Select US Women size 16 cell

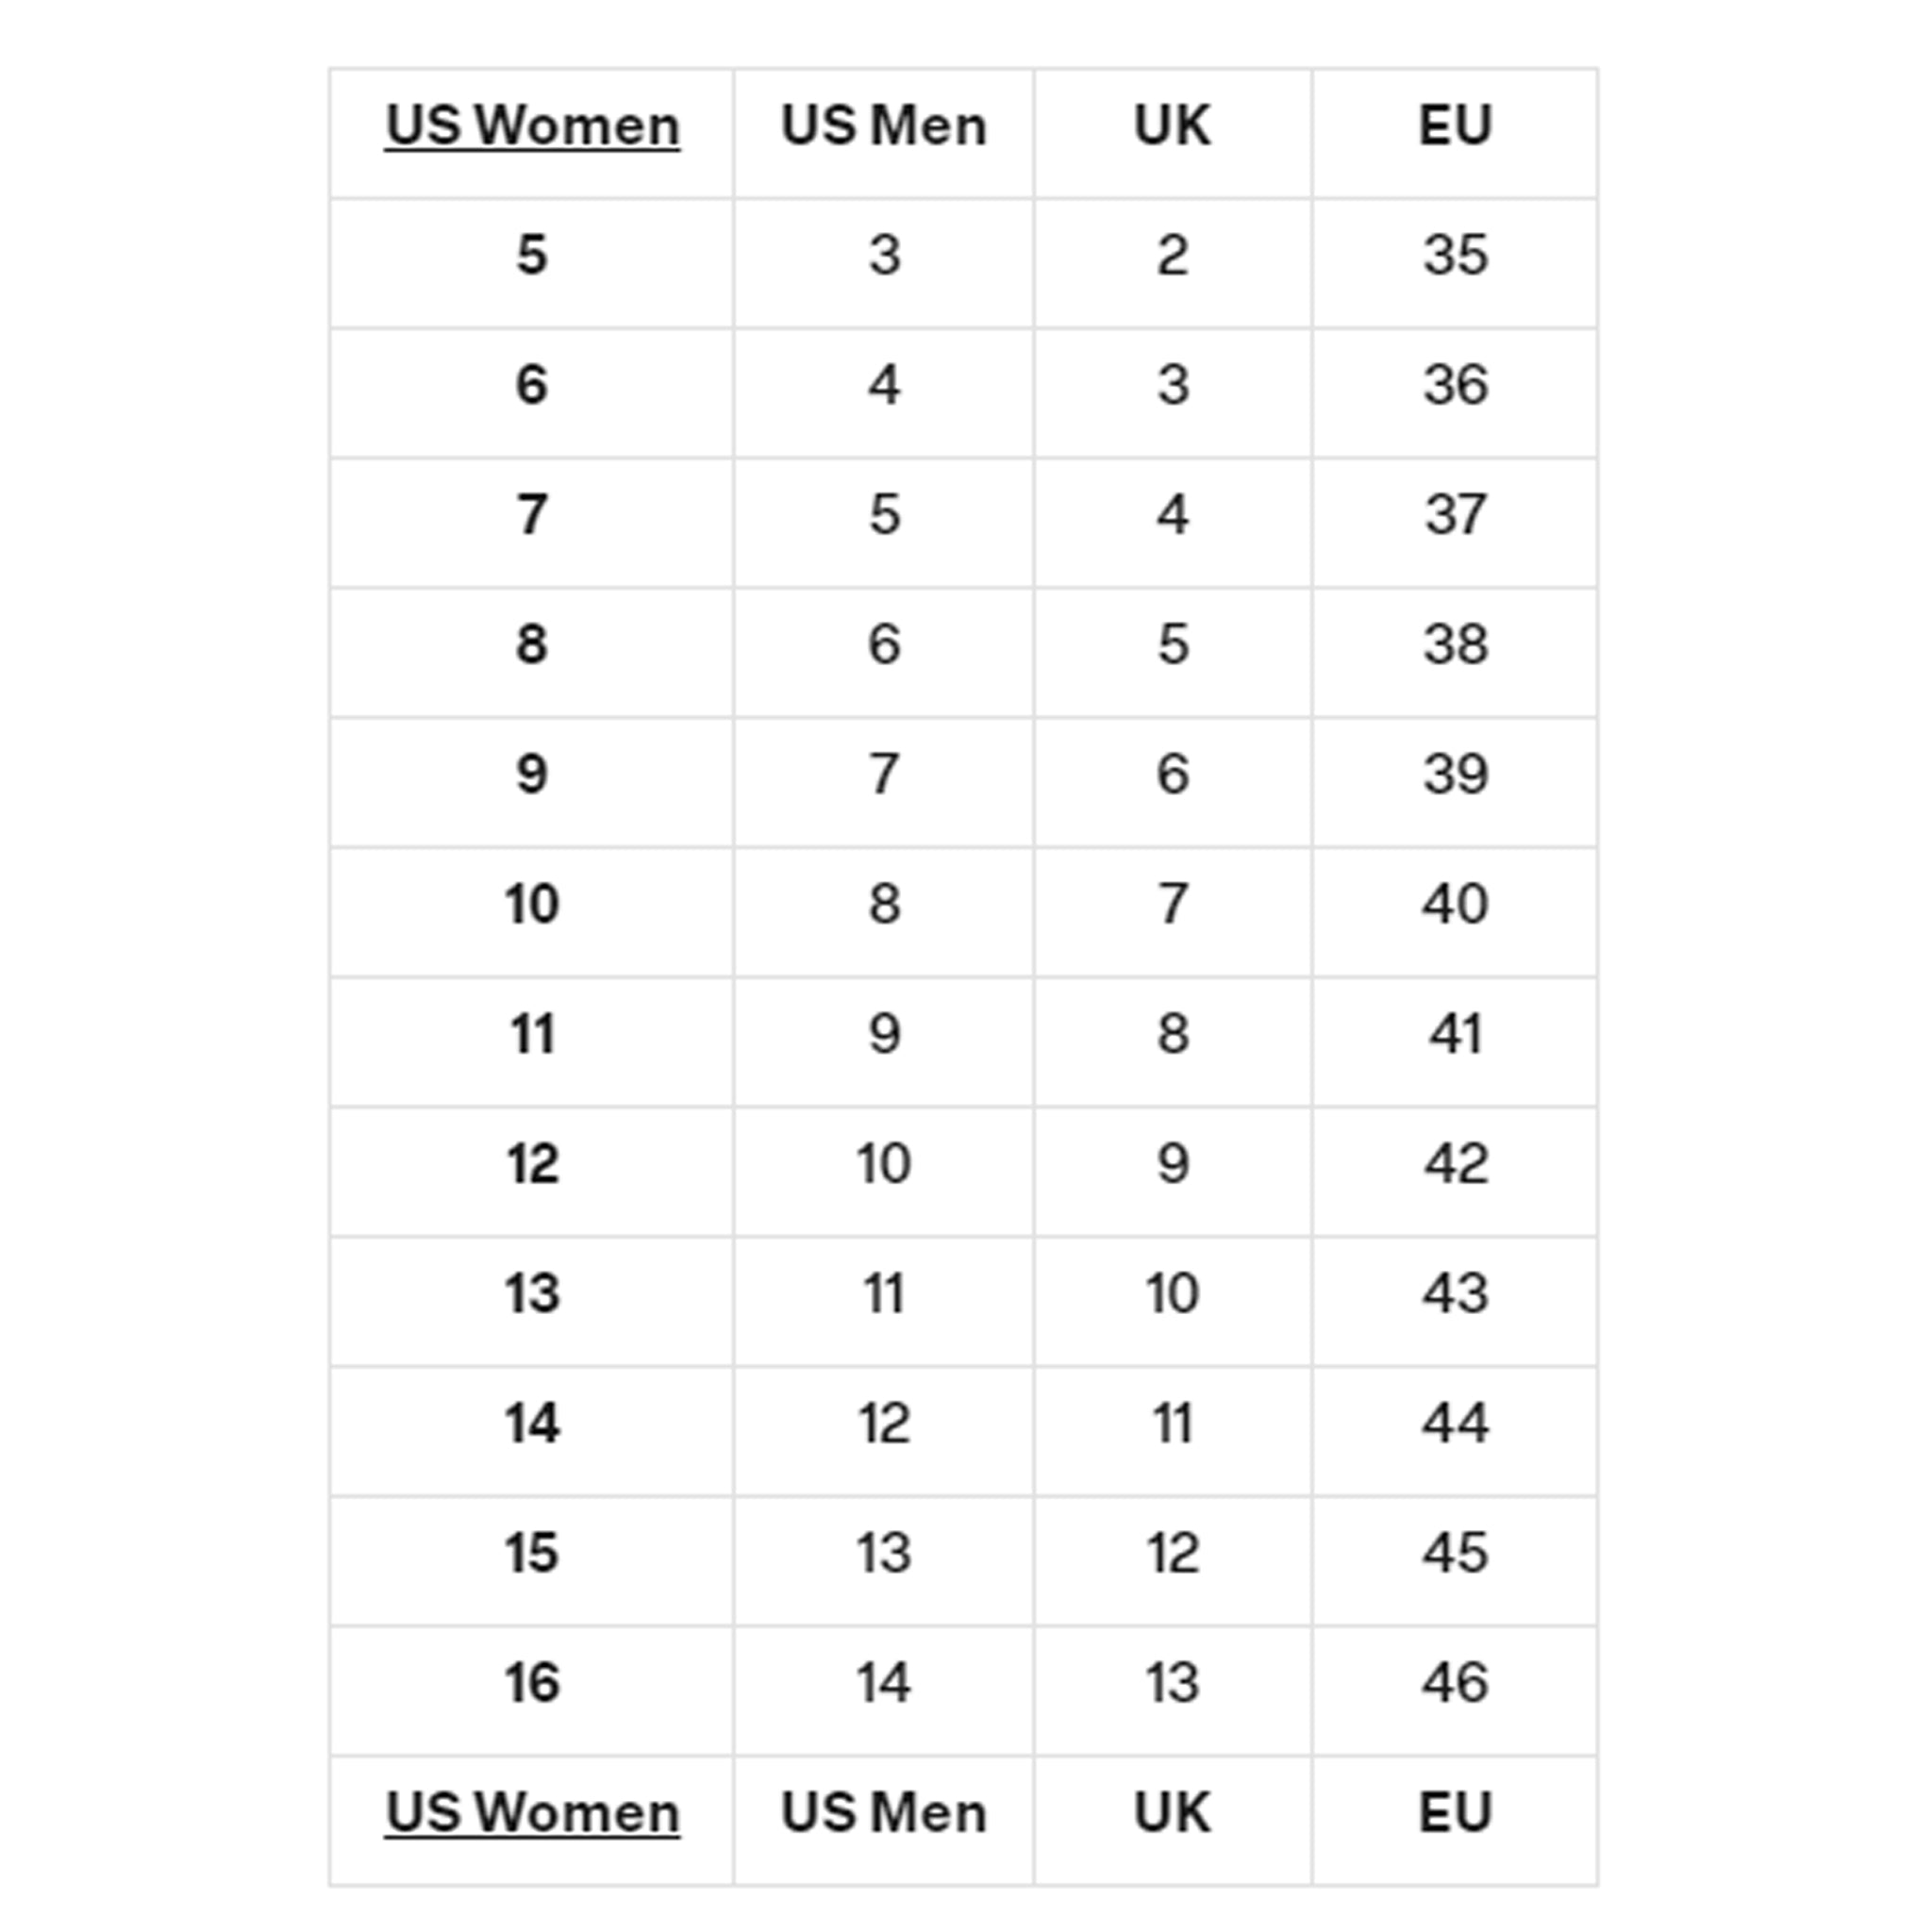532,1682
